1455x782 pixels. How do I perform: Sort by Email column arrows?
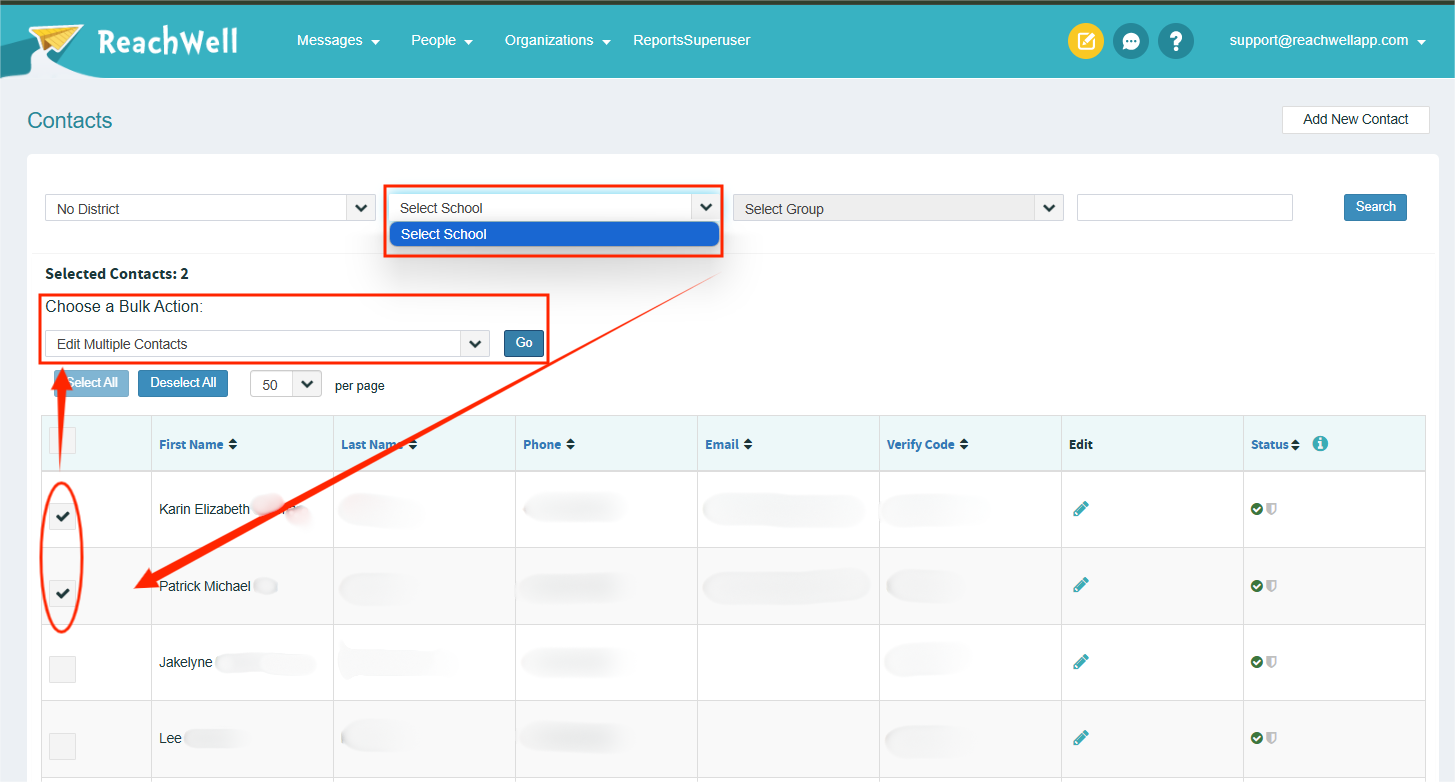point(748,445)
